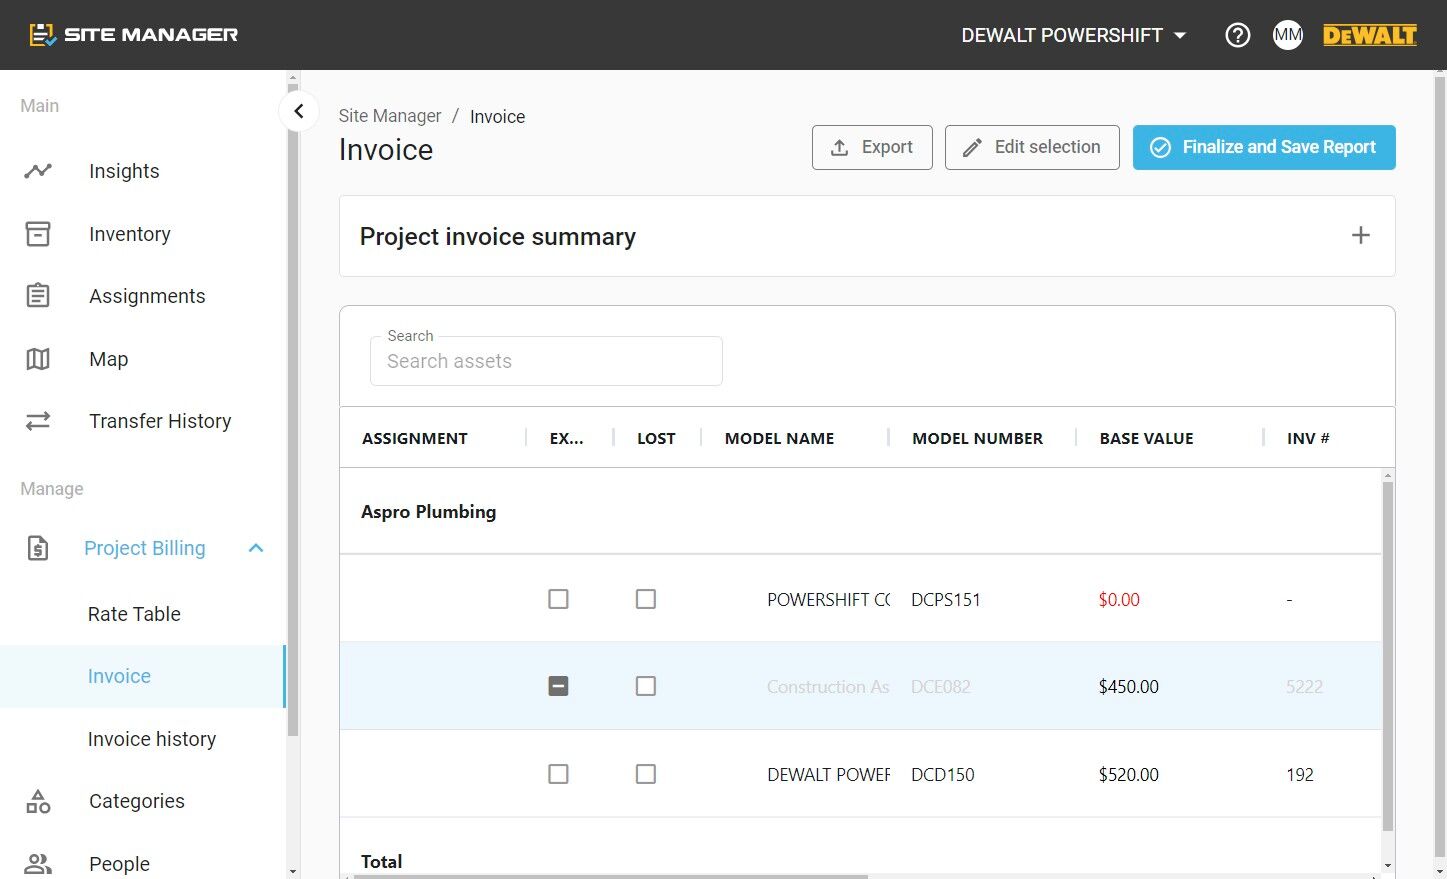This screenshot has width=1447, height=879.
Task: Open Insights via its chart icon
Action: 38,171
